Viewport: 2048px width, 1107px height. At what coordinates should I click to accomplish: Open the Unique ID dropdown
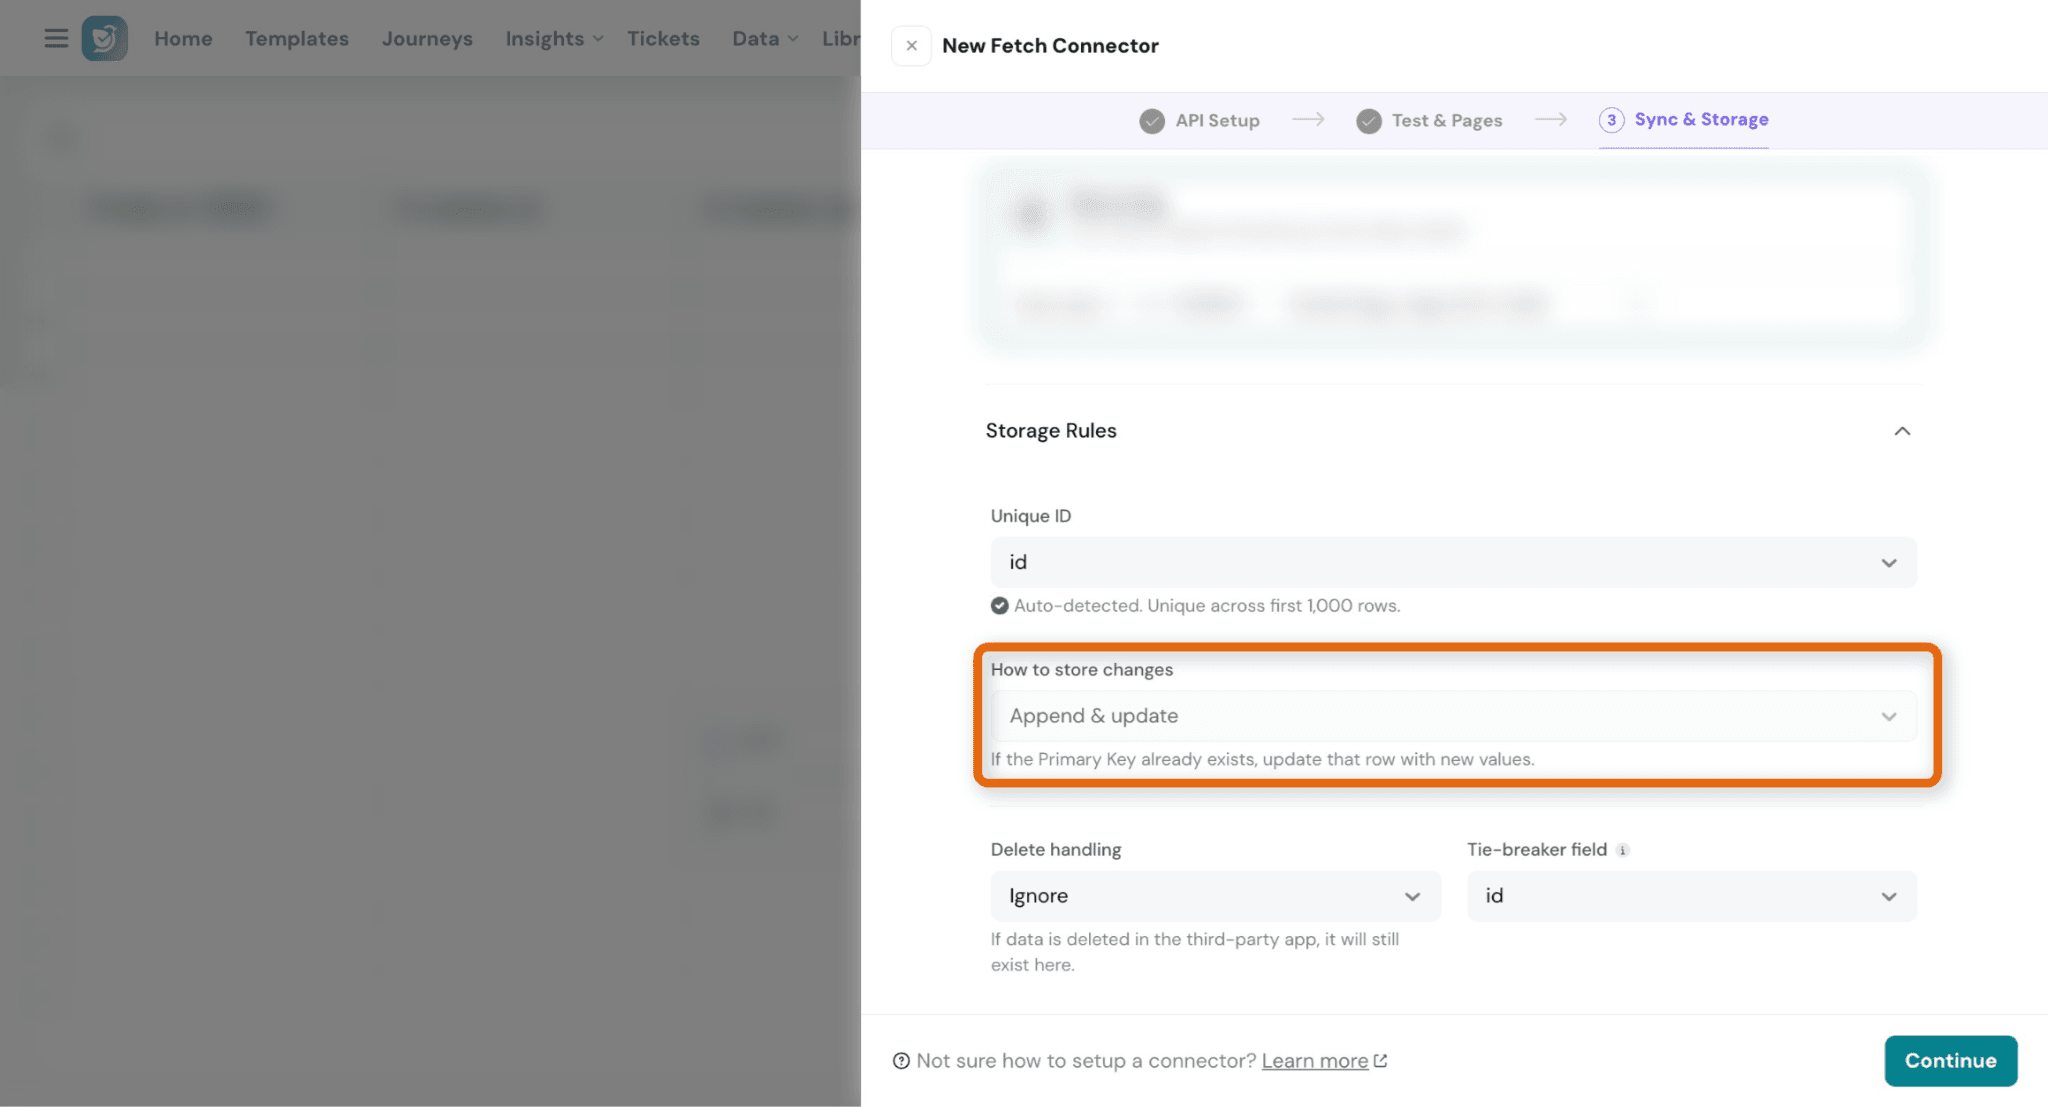(x=1453, y=562)
